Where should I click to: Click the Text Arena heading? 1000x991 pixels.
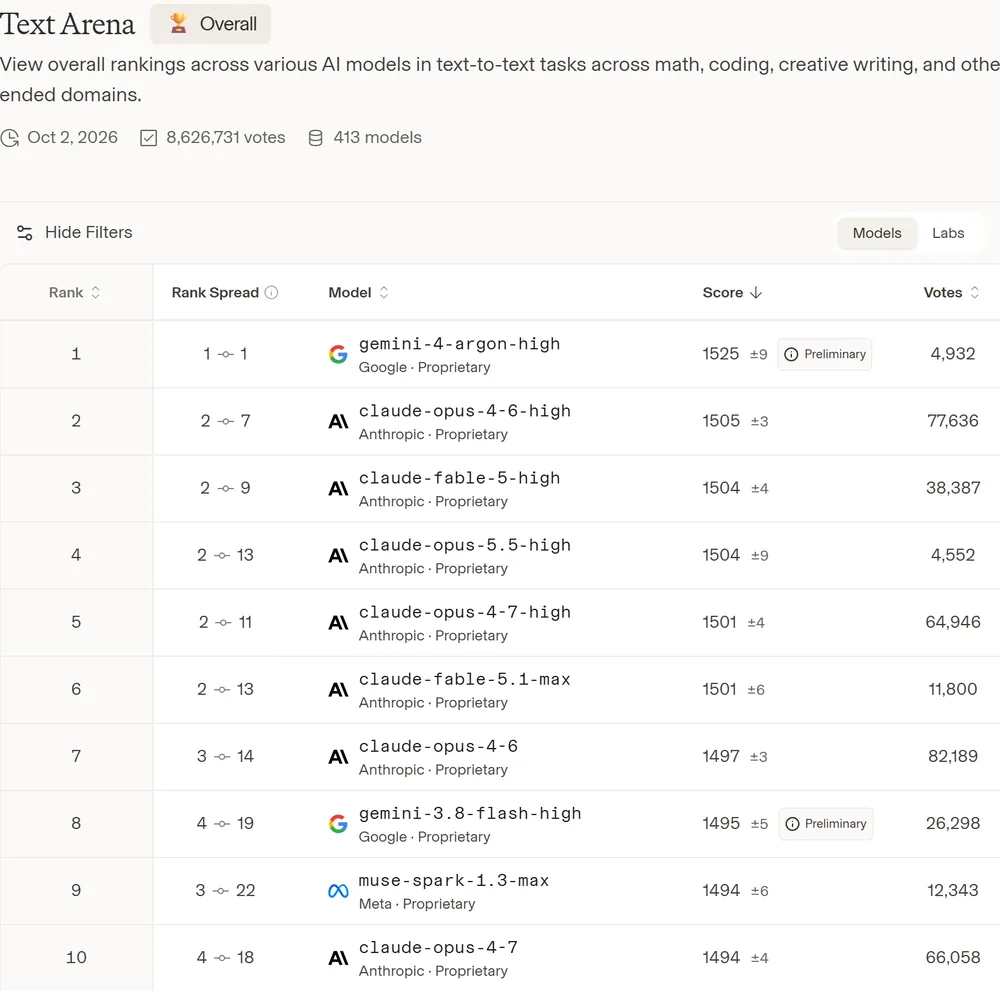(x=68, y=24)
